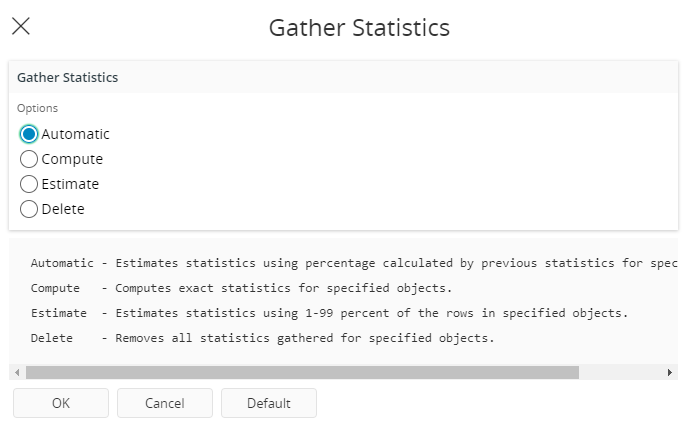The height and width of the screenshot is (424, 687).
Task: Click the scrollbar's right arrow
Action: click(670, 372)
